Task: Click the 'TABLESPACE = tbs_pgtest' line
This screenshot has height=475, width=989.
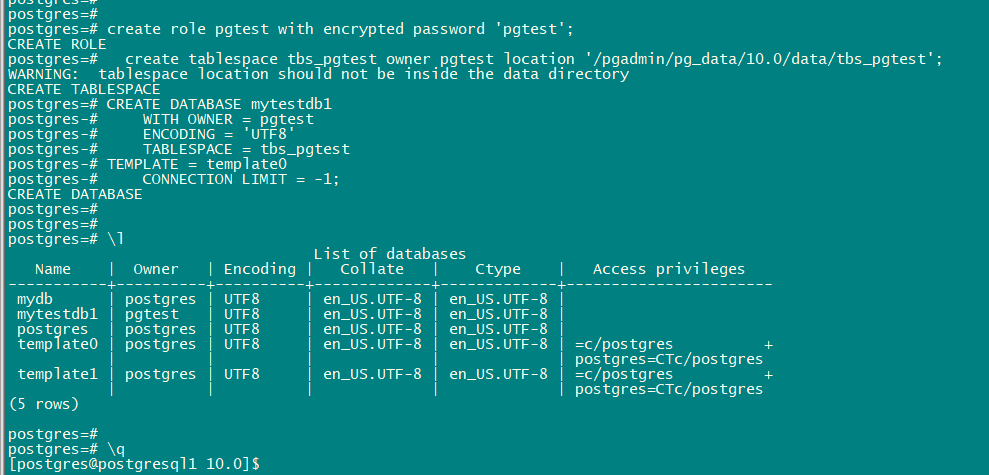Action: coord(246,149)
